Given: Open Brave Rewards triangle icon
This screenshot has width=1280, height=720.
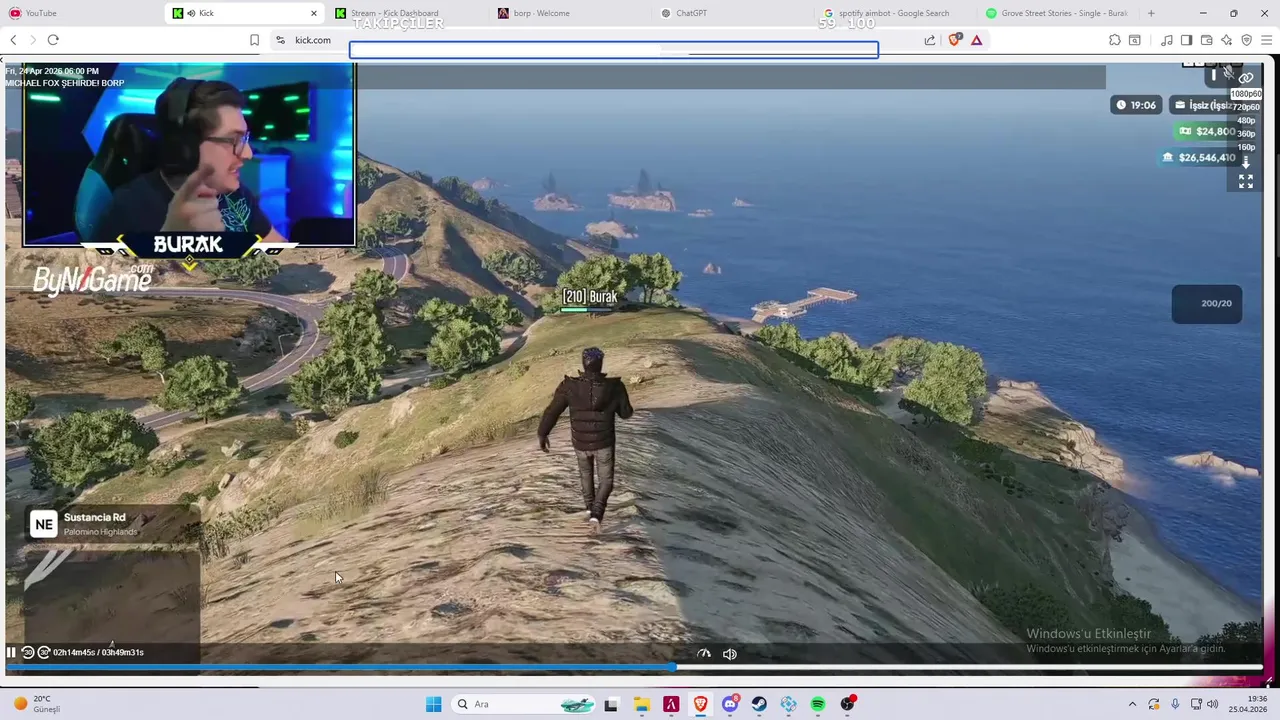Looking at the screenshot, I should (976, 40).
